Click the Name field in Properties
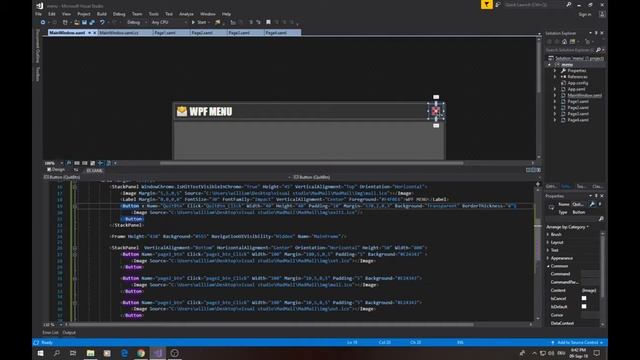This screenshot has width=640, height=360. 579,204
